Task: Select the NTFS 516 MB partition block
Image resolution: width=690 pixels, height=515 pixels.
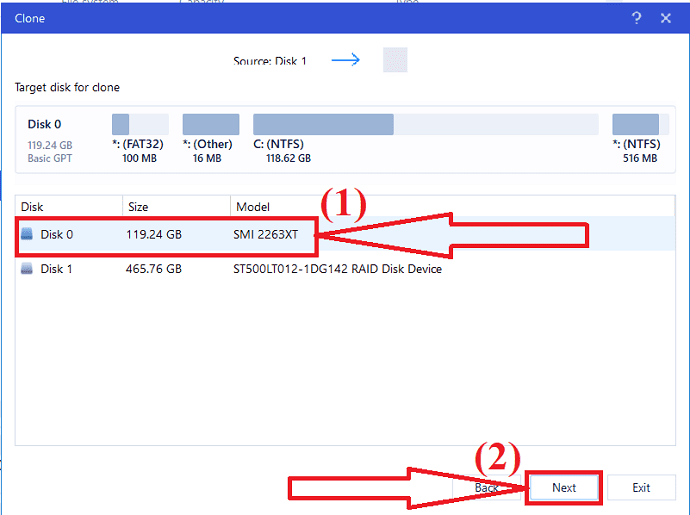Action: tap(635, 125)
